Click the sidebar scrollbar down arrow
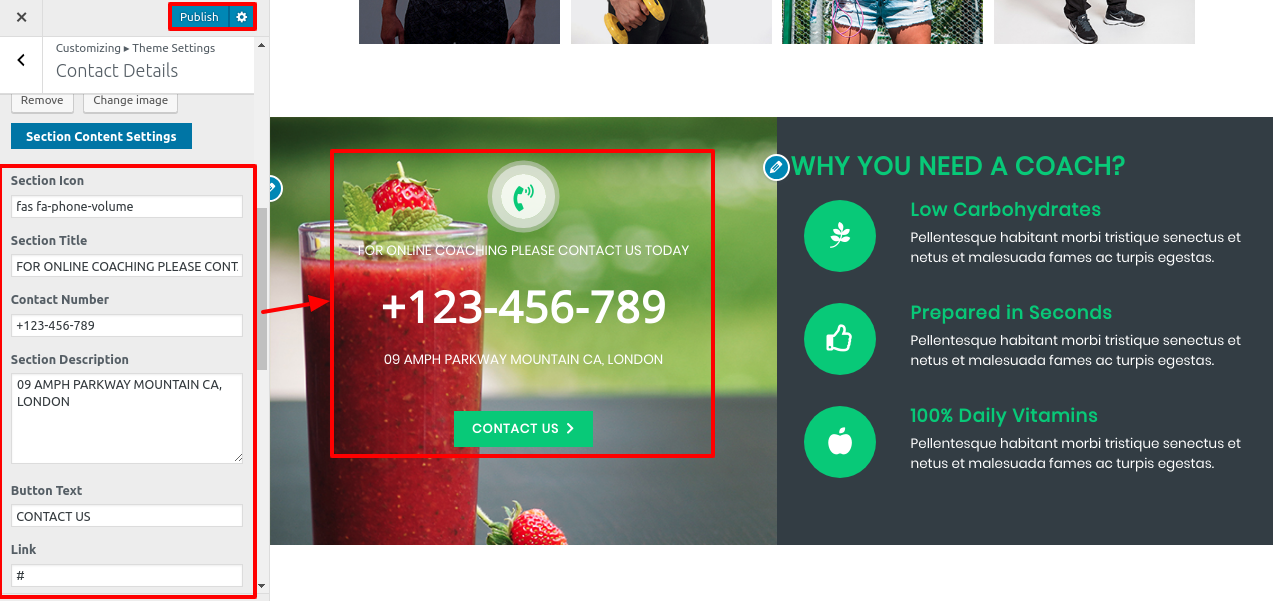The height and width of the screenshot is (601, 1273). [x=262, y=586]
